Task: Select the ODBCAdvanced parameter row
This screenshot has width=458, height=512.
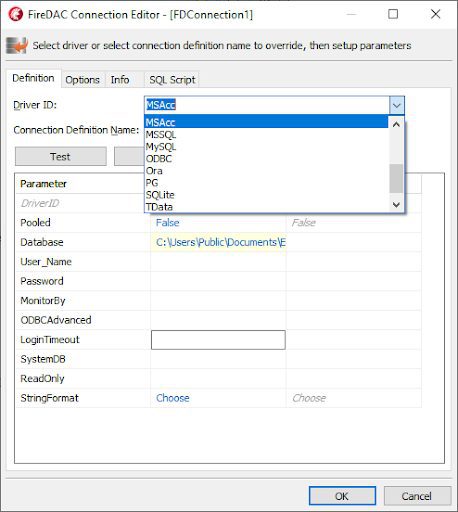Action: click(219, 320)
